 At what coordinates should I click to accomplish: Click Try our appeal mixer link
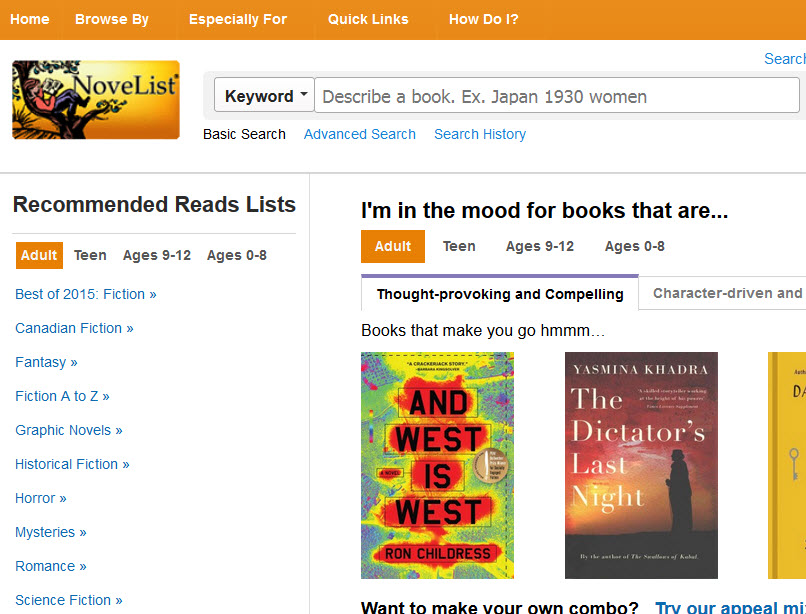pyautogui.click(x=730, y=607)
